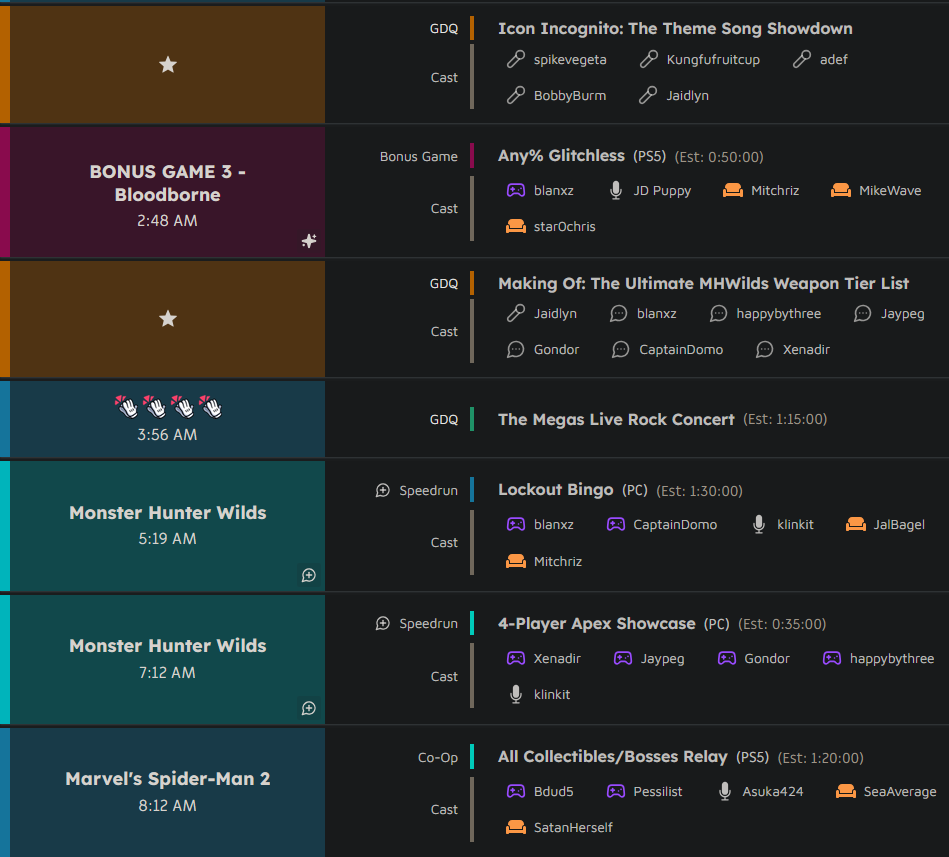The height and width of the screenshot is (857, 949).
Task: Click couch icon next to MikeWave
Action: pos(841,190)
